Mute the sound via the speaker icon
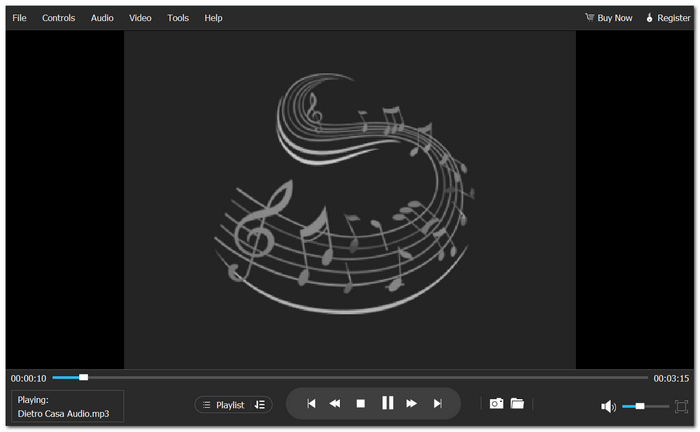 [608, 406]
